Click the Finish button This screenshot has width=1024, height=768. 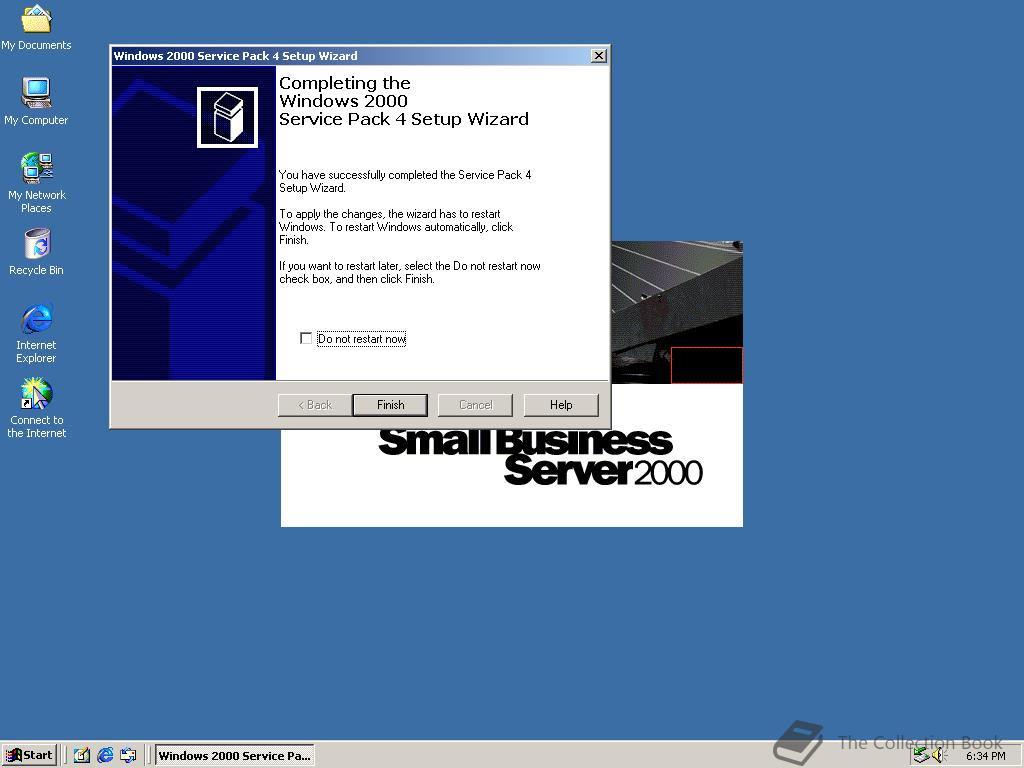[391, 405]
